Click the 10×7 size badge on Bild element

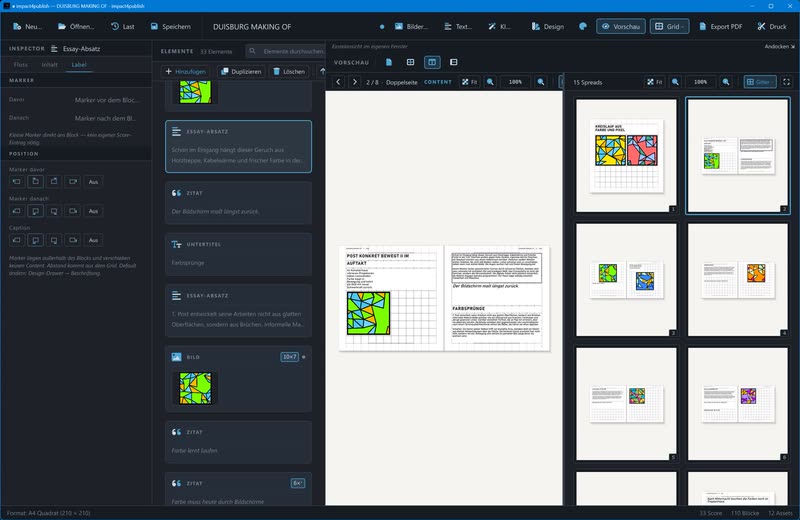click(x=289, y=357)
